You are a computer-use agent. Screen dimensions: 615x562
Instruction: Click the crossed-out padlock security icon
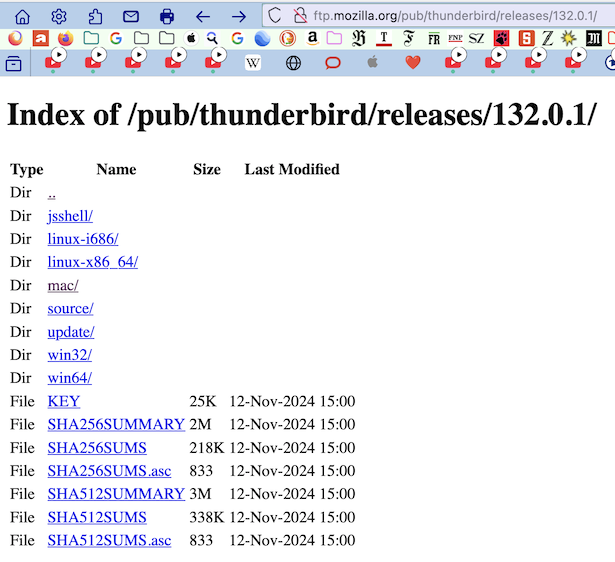pos(300,16)
